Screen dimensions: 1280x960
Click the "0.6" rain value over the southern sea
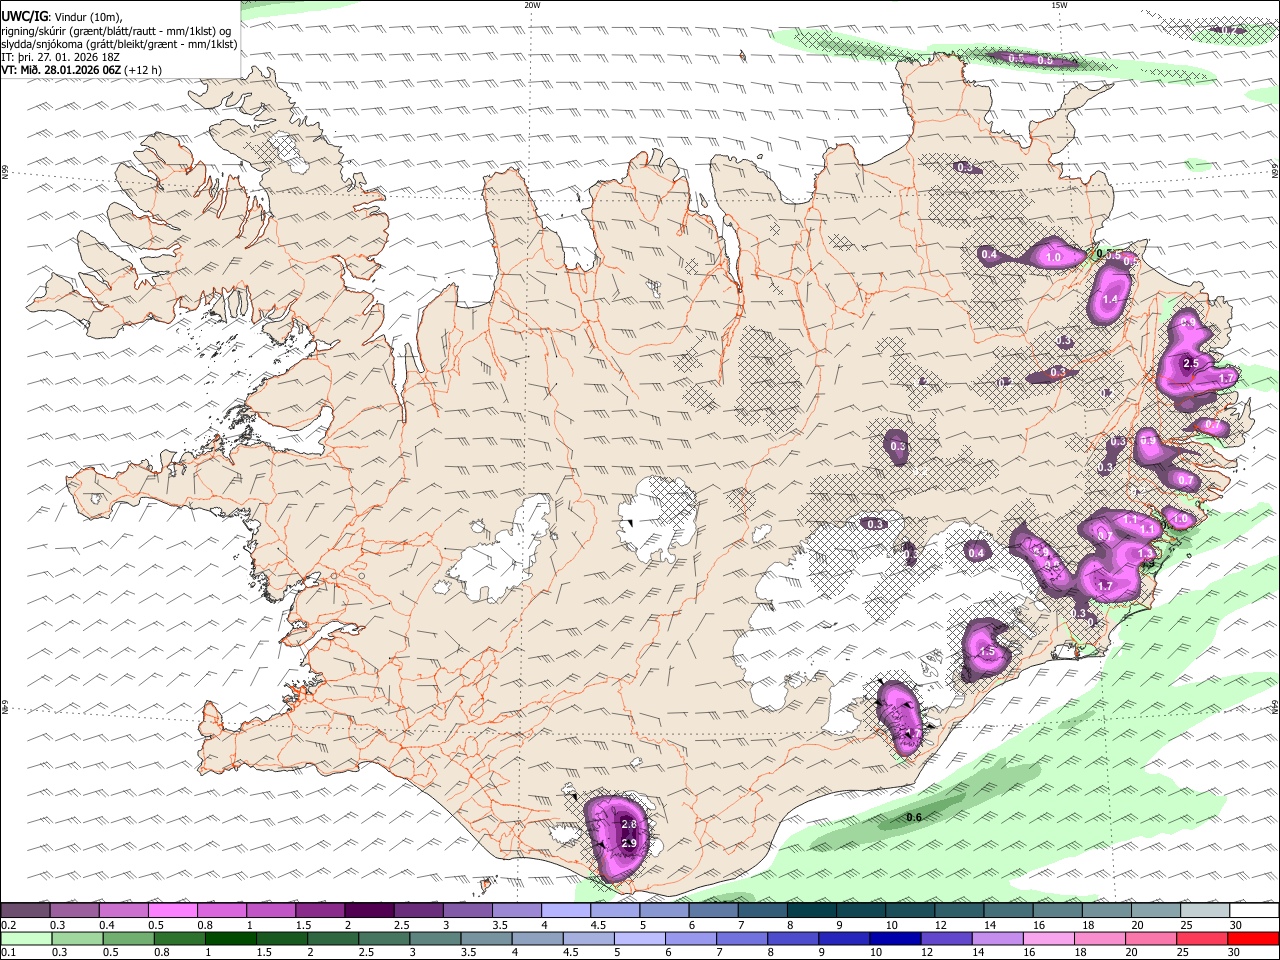pyautogui.click(x=913, y=818)
